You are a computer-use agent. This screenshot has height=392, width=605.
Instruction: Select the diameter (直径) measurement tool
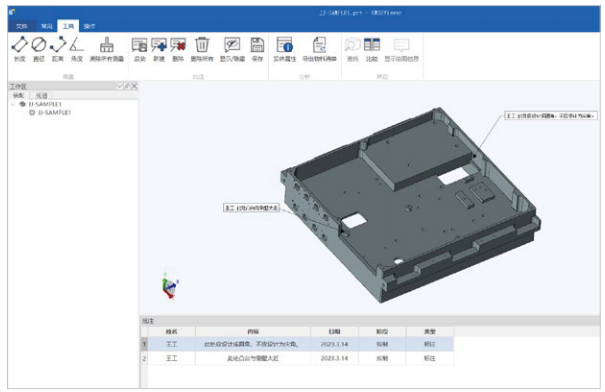(39, 49)
